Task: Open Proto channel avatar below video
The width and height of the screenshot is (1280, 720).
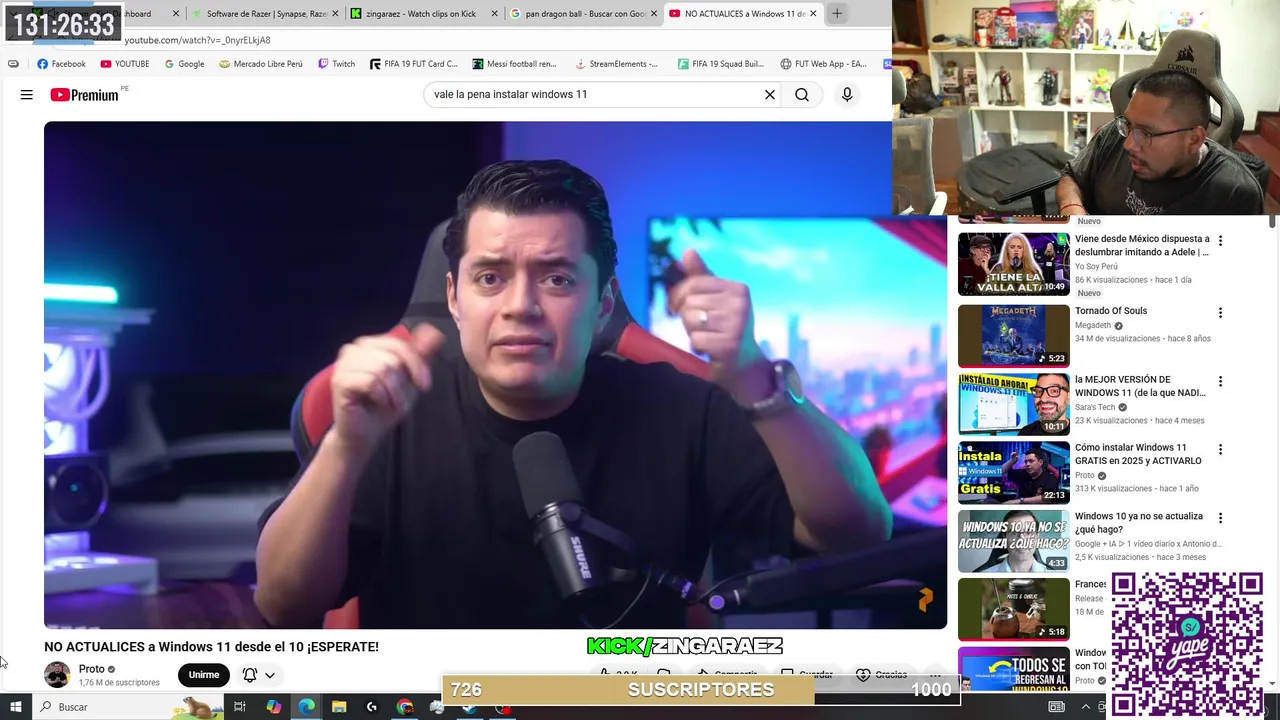Action: 57,675
